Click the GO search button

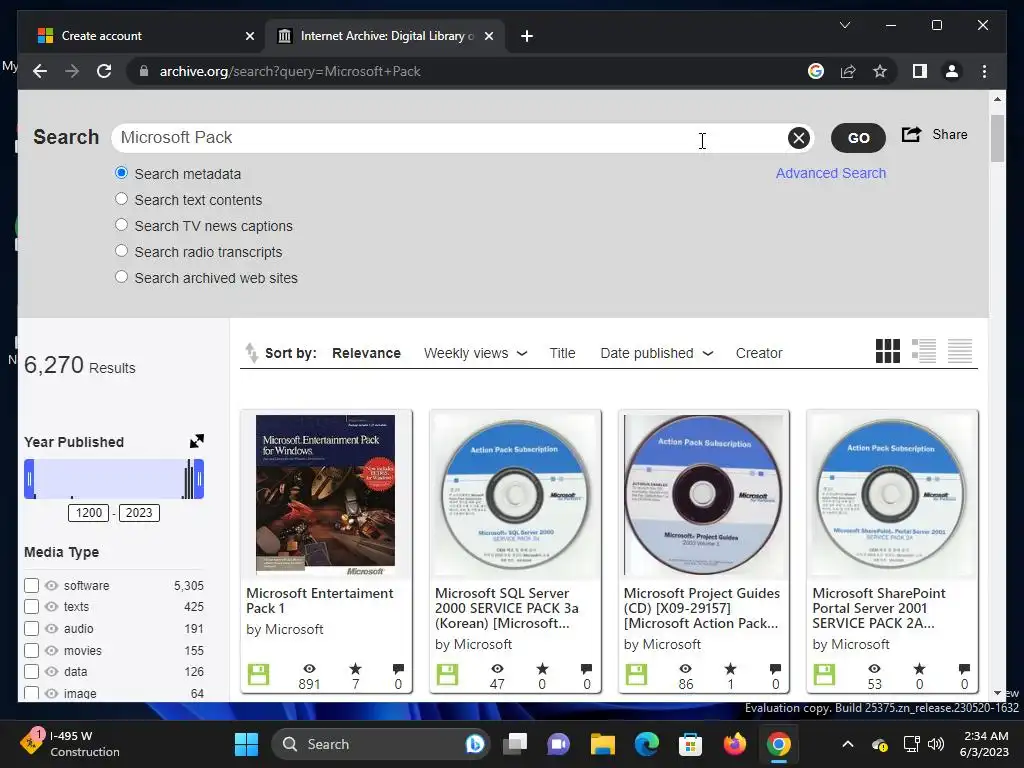(858, 138)
